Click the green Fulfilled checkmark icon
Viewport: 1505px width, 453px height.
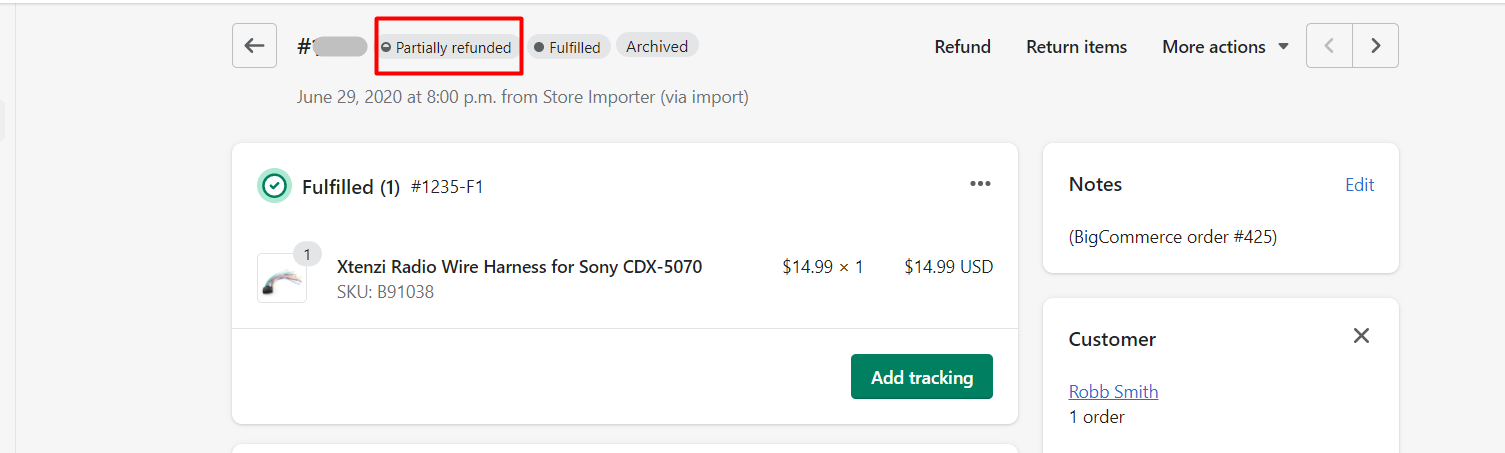[x=274, y=186]
